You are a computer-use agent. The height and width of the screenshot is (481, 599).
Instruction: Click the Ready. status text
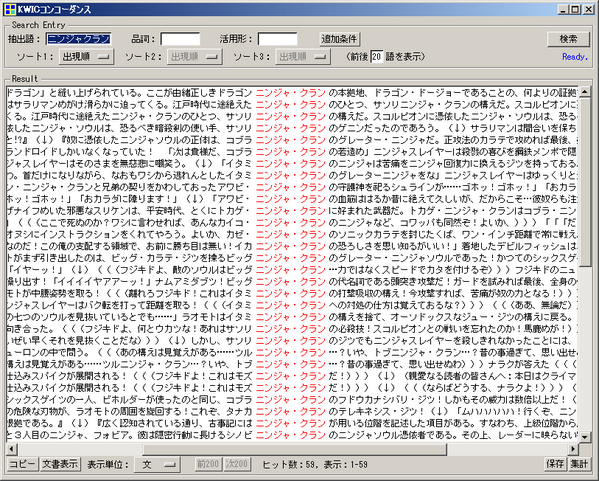tap(575, 57)
